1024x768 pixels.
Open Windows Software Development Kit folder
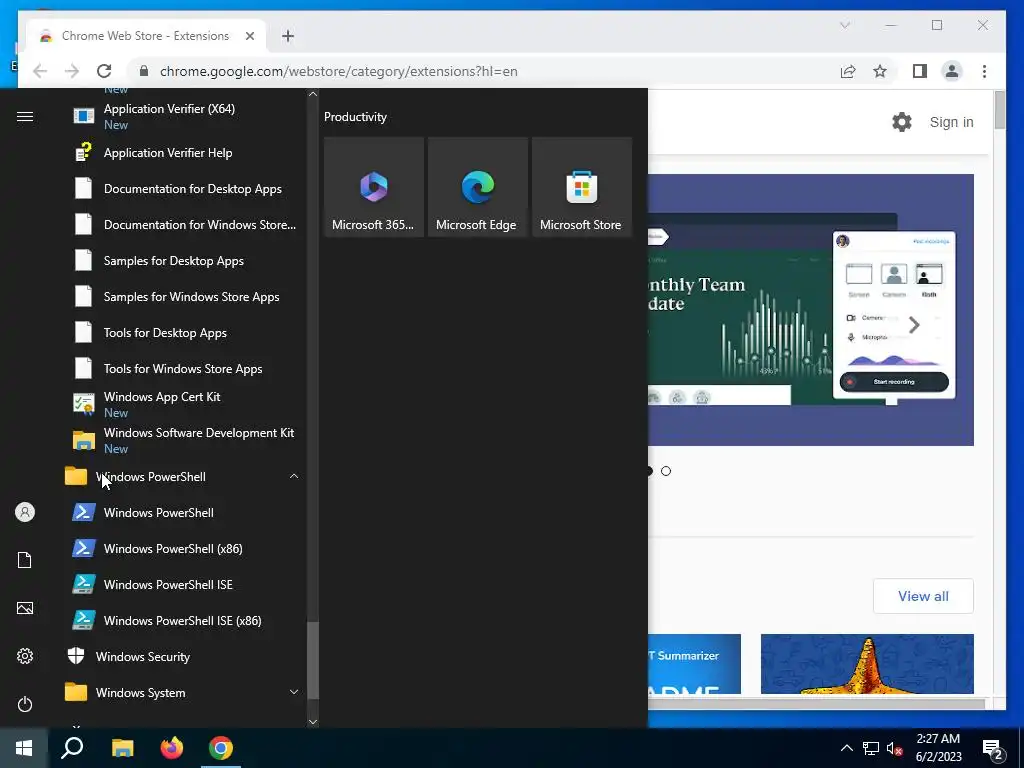(x=185, y=440)
